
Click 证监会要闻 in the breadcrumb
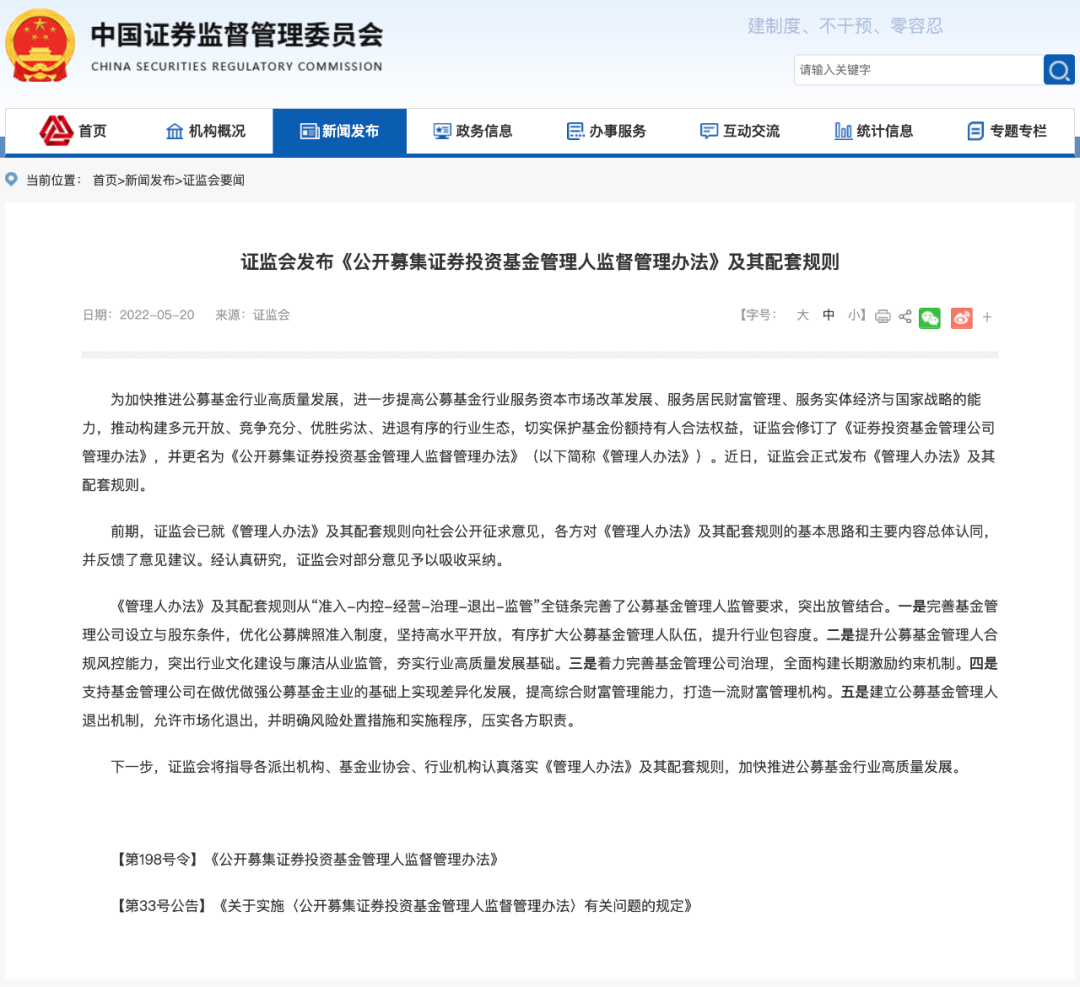click(214, 180)
